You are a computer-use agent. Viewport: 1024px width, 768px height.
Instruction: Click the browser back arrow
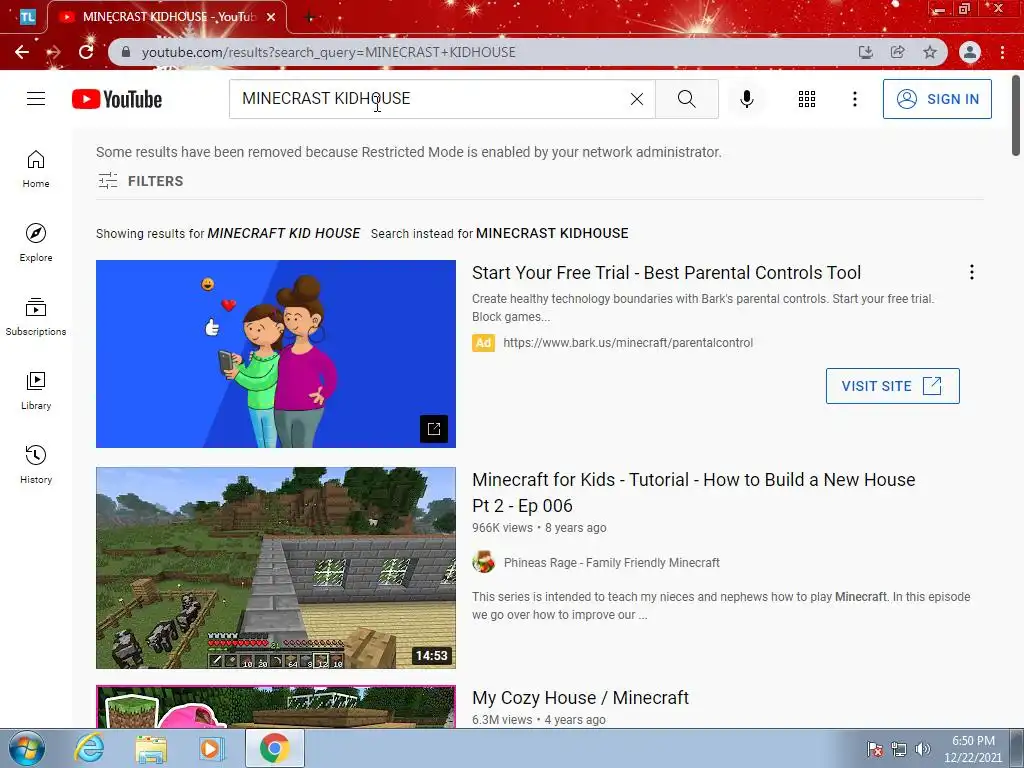[x=22, y=52]
